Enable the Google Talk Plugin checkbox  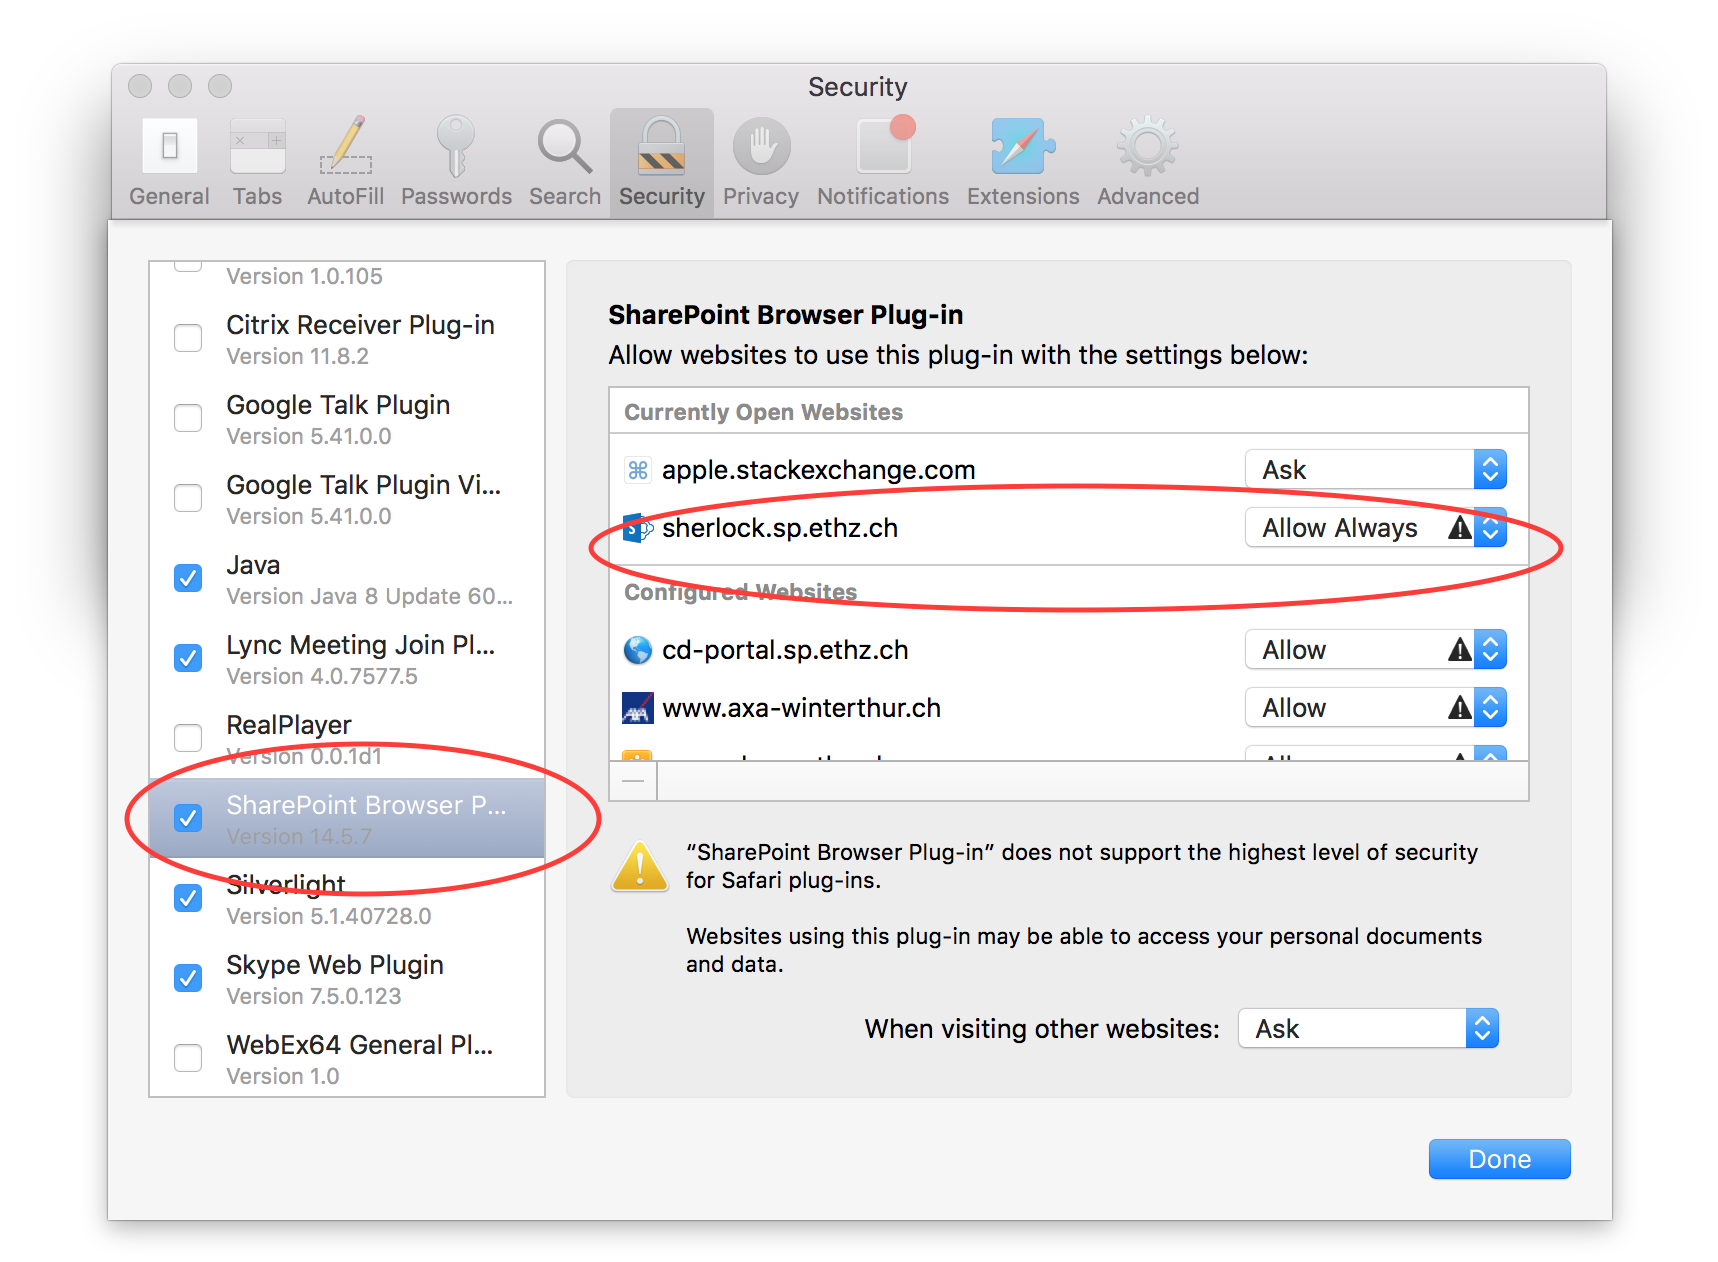click(x=188, y=418)
